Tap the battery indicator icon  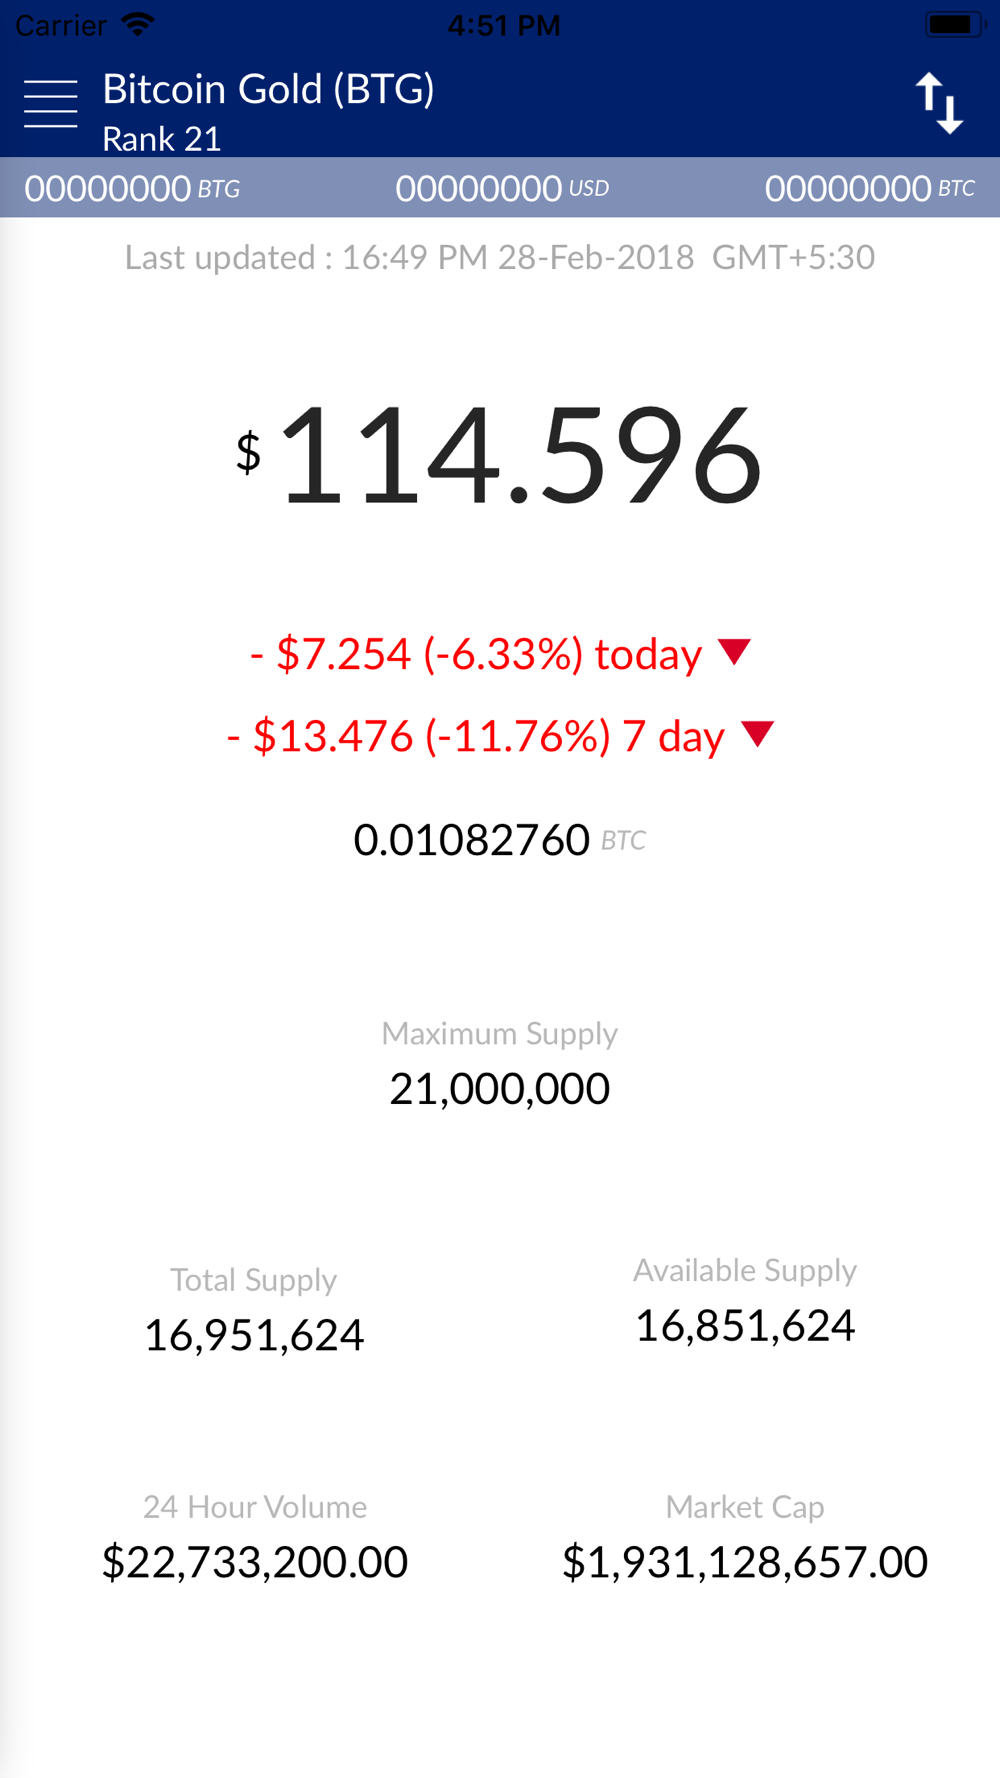click(x=953, y=24)
